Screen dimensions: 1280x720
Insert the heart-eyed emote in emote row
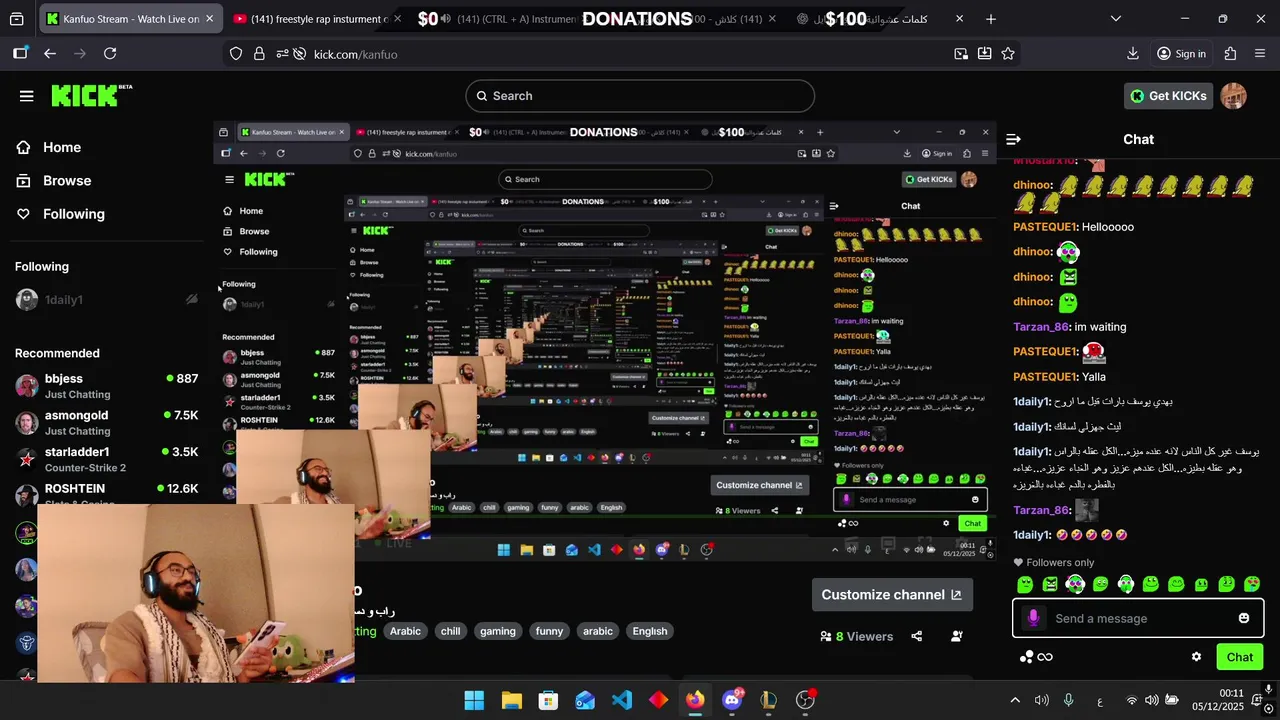click(x=1252, y=584)
